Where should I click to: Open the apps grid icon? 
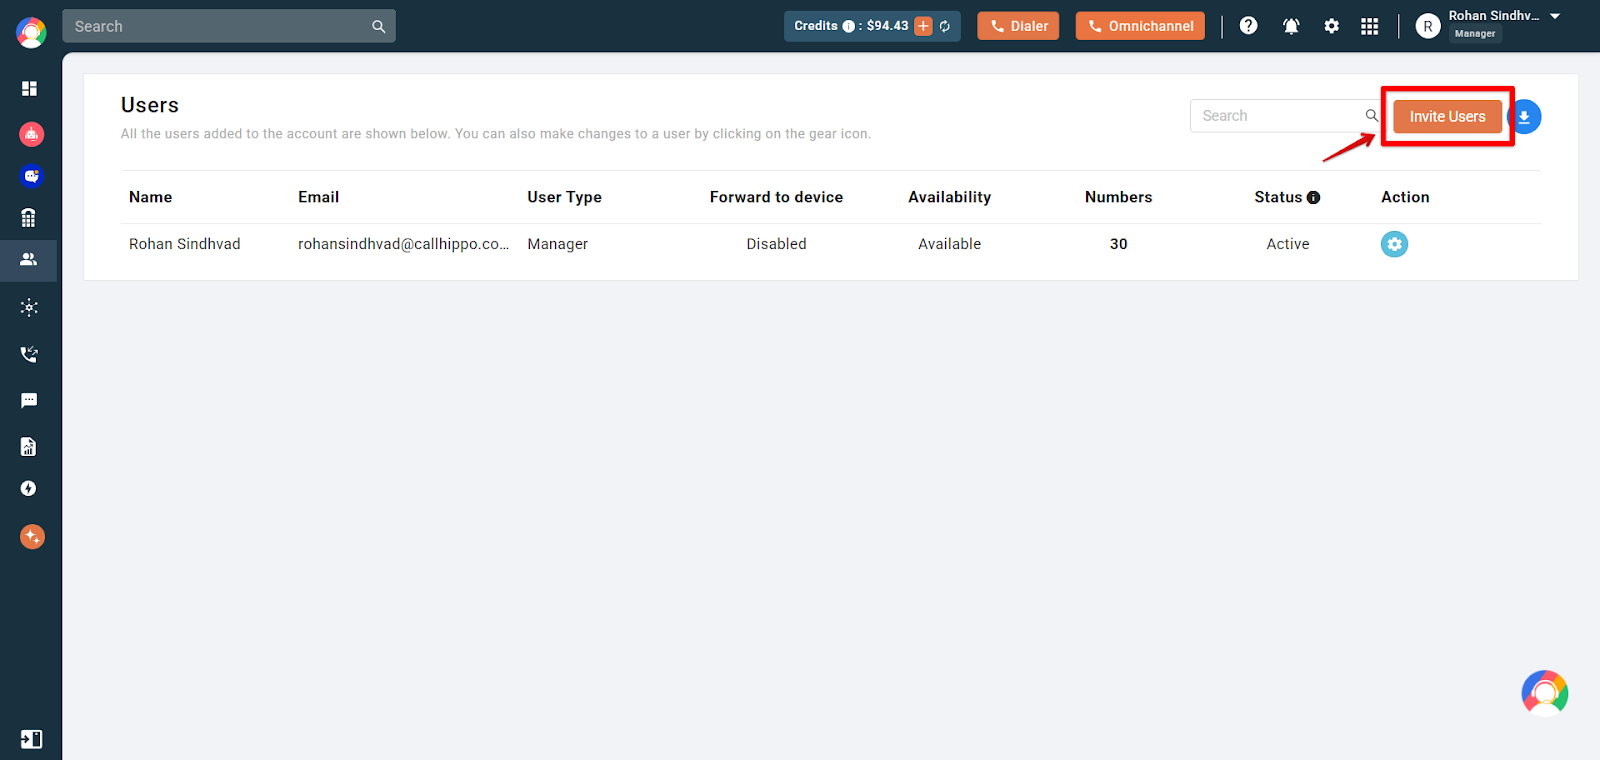pyautogui.click(x=1370, y=26)
